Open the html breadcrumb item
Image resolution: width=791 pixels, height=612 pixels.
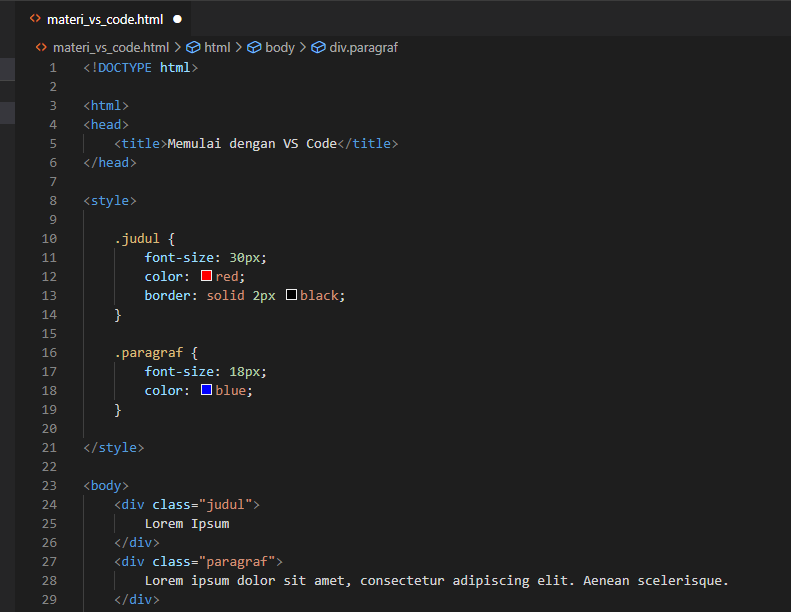[217, 47]
